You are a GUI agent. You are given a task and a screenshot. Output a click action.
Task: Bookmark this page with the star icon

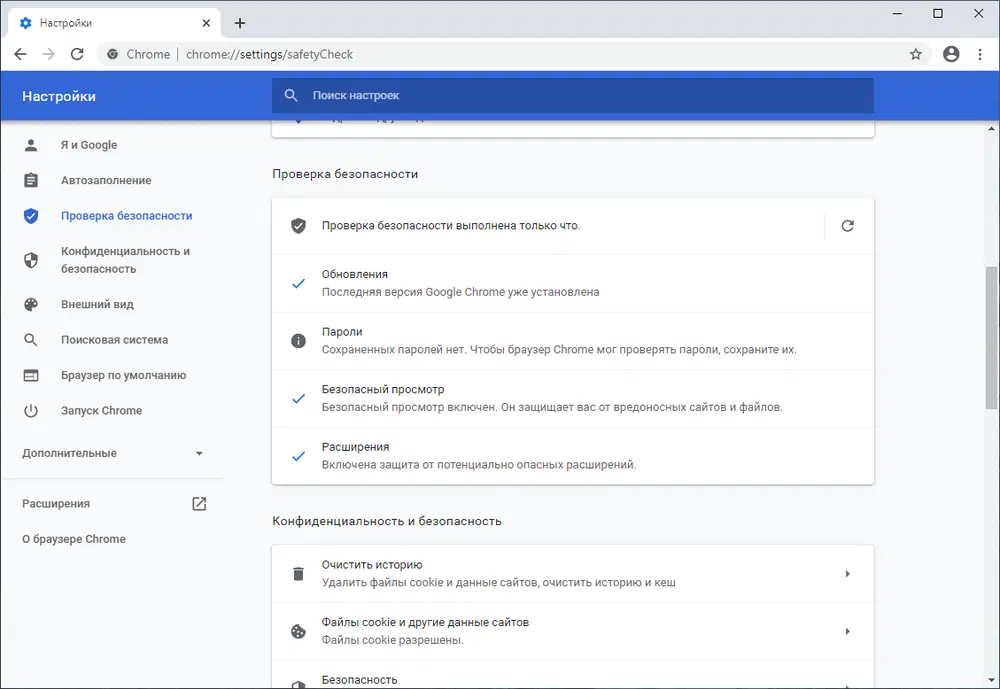[x=915, y=54]
